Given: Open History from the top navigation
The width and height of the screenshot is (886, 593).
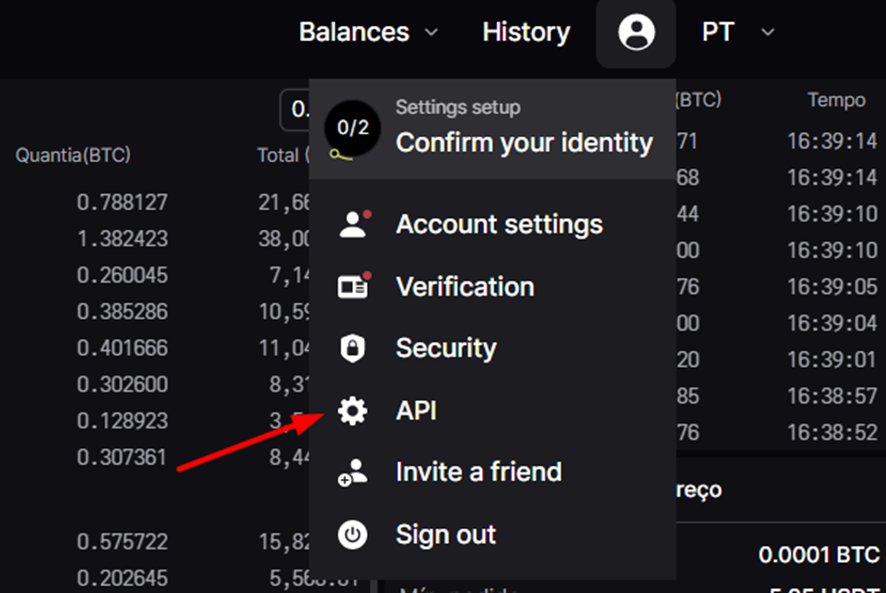Looking at the screenshot, I should pyautogui.click(x=526, y=32).
